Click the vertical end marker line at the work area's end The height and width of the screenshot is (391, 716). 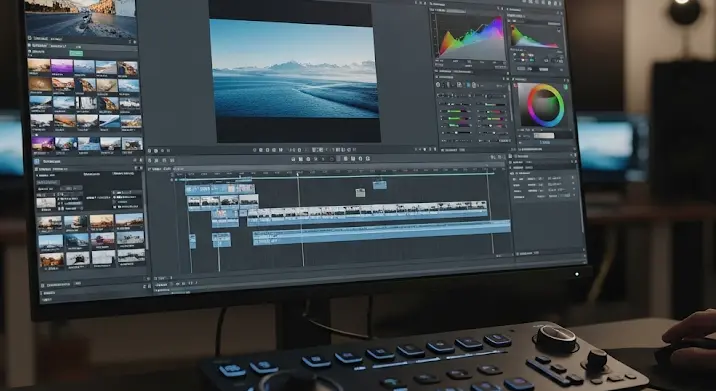[x=490, y=212]
